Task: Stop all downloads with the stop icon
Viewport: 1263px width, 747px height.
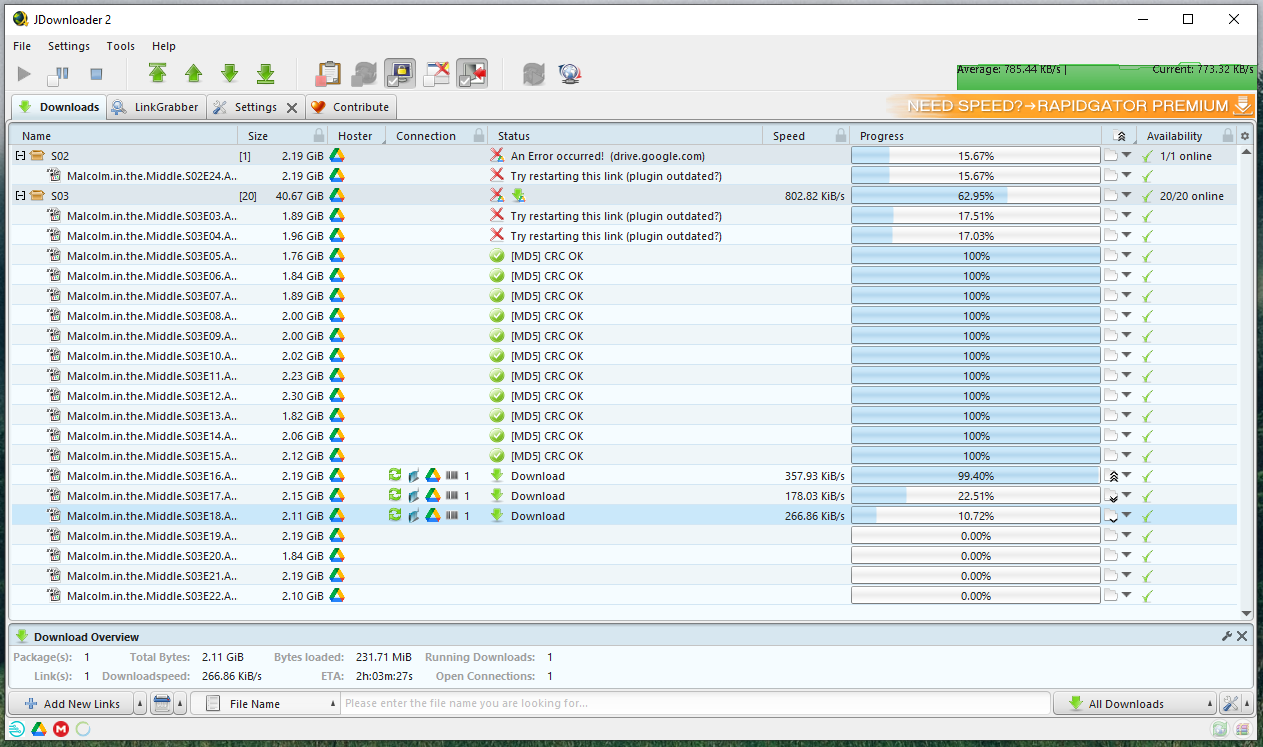Action: [96, 73]
